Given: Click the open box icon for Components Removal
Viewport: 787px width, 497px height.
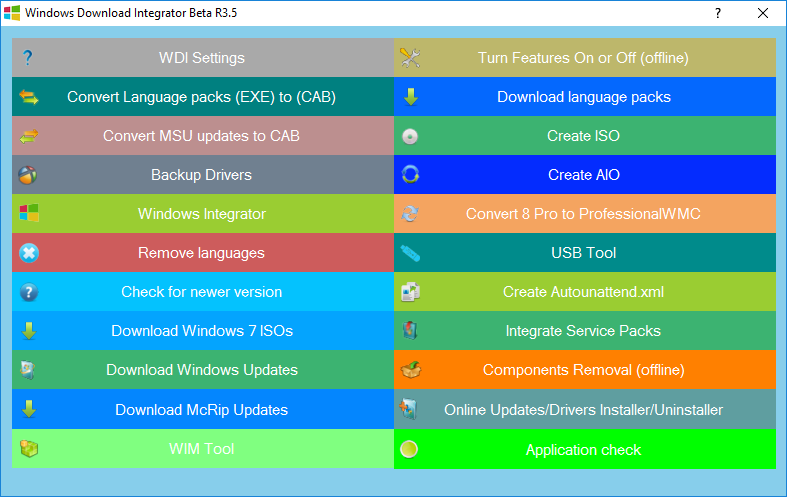Looking at the screenshot, I should click(410, 370).
